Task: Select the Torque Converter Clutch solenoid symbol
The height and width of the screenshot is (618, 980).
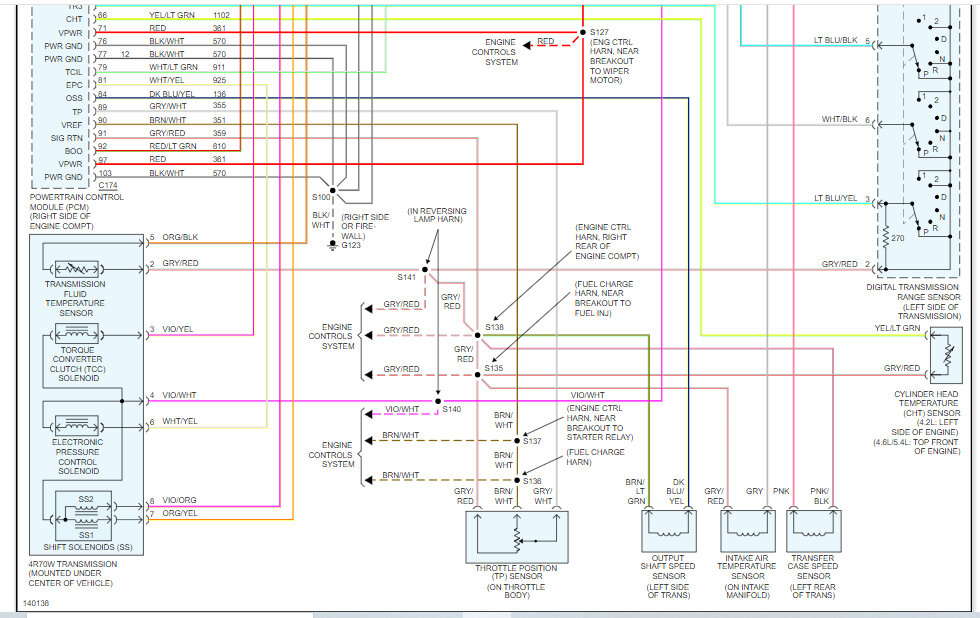Action: tap(77, 335)
